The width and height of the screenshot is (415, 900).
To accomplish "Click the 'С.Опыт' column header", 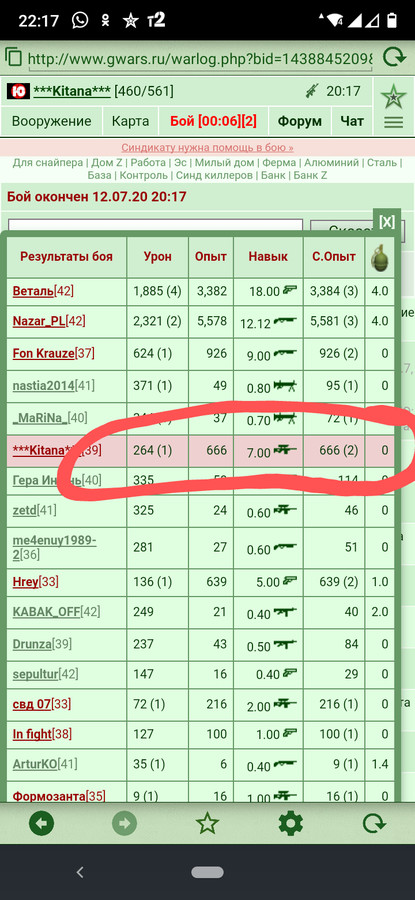I will [333, 257].
